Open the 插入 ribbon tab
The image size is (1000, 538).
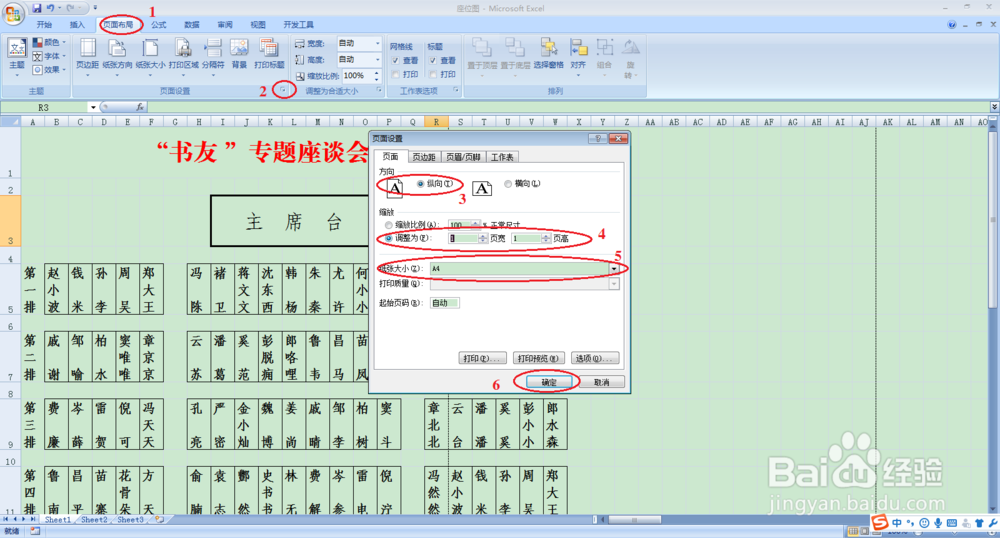[77, 25]
